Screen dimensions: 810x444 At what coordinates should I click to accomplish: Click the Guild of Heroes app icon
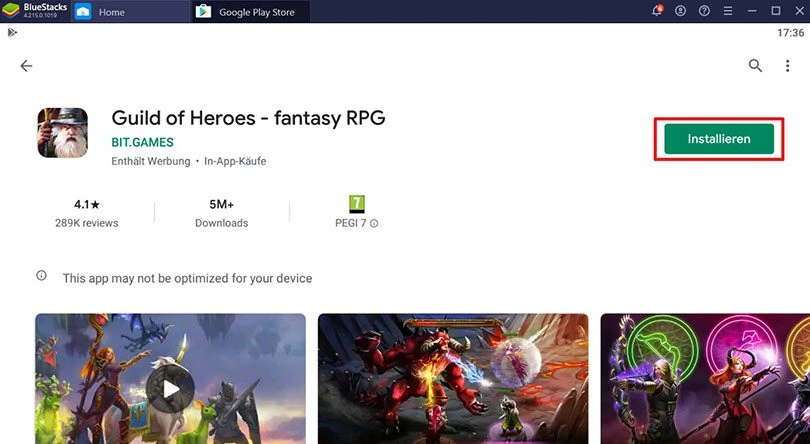[x=63, y=133]
